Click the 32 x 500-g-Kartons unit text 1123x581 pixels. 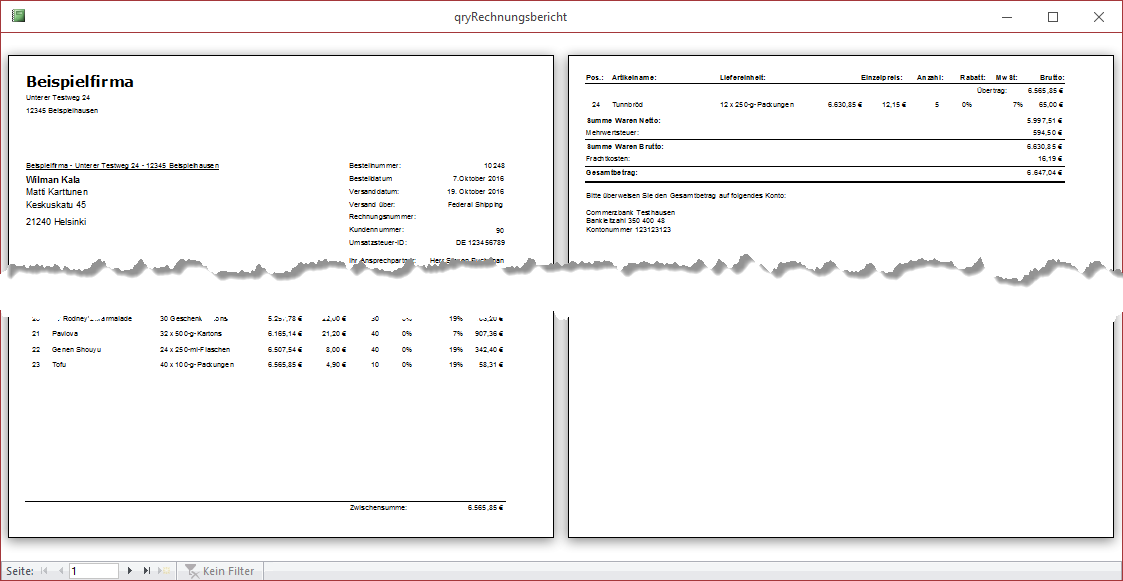(x=191, y=334)
